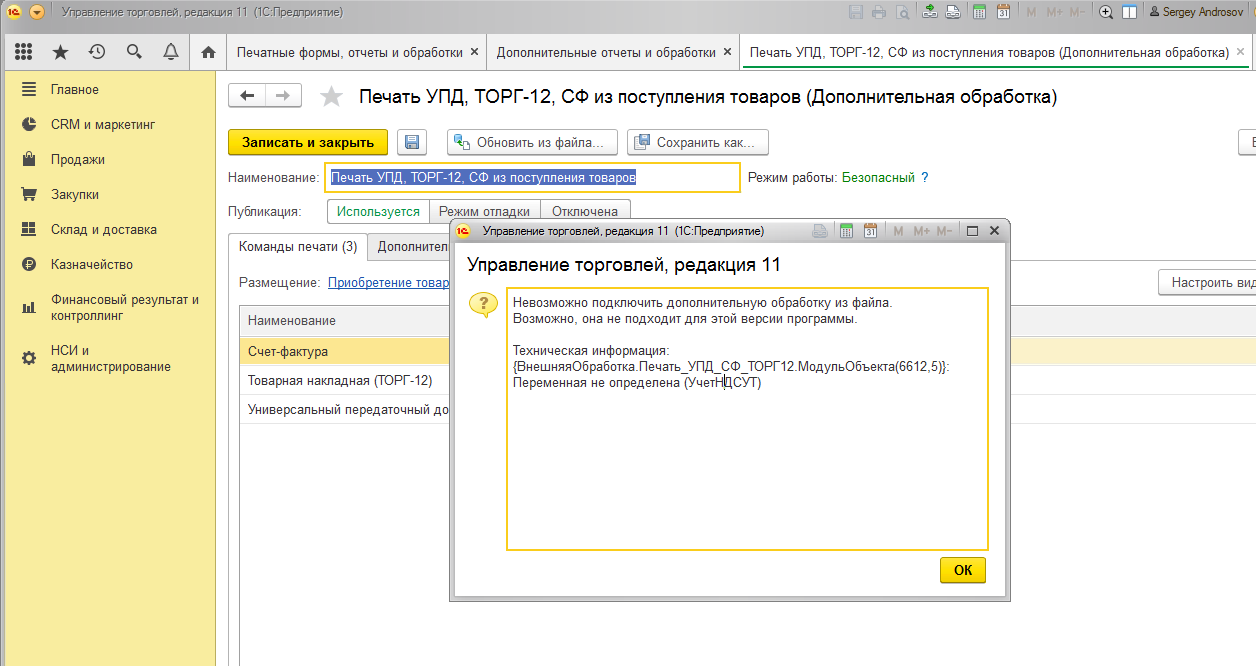Viewport: 1256px width, 666px height.
Task: Select Используется publication option
Action: pos(378,211)
